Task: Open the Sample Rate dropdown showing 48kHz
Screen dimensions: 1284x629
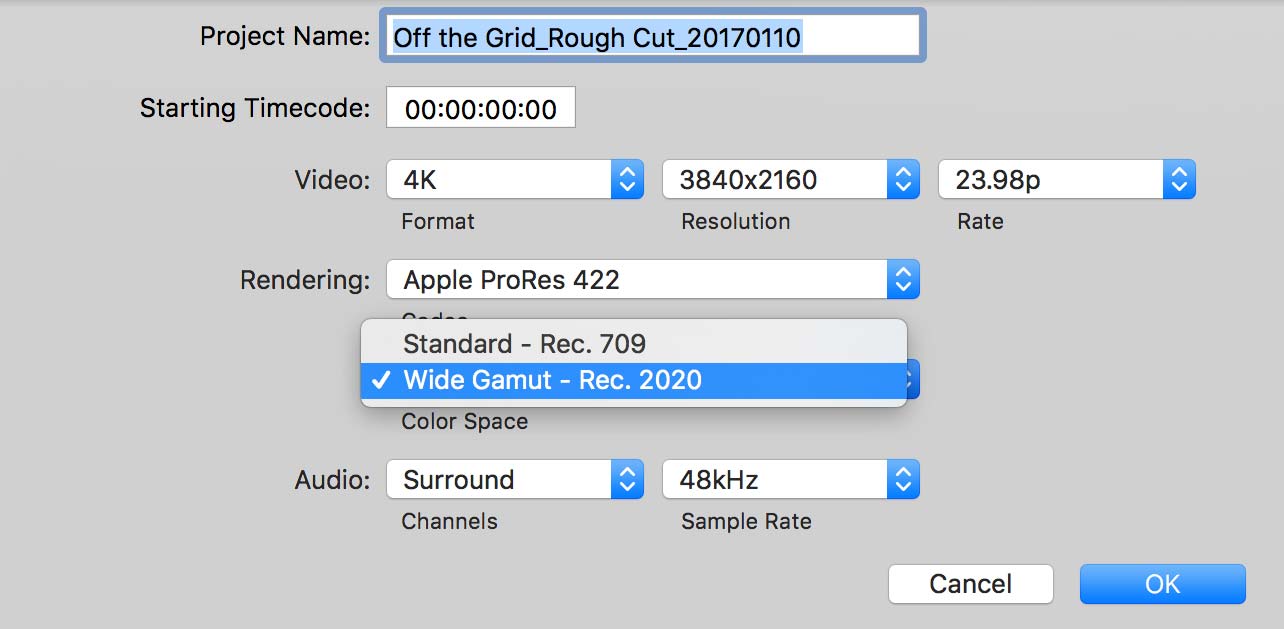Action: pyautogui.click(x=791, y=480)
